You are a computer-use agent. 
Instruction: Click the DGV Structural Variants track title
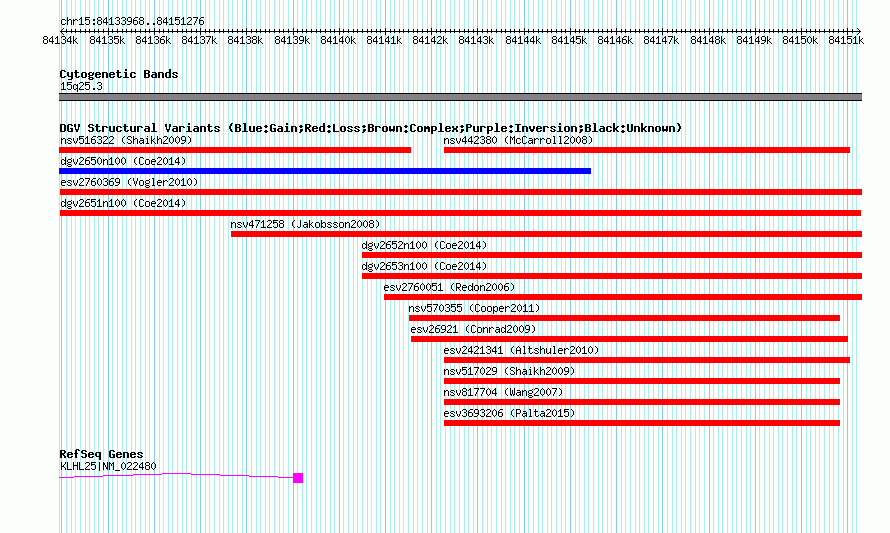370,128
